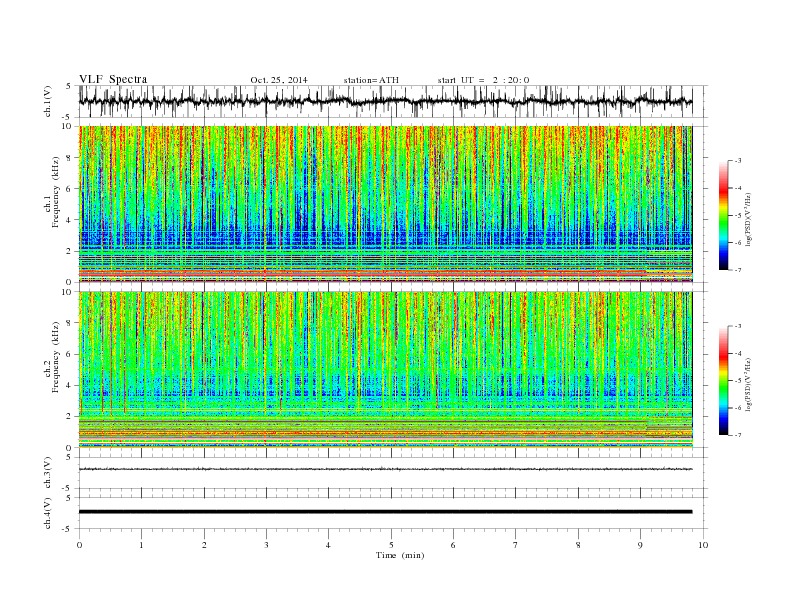Click the "ch.4(V)" axis label

tap(48, 513)
